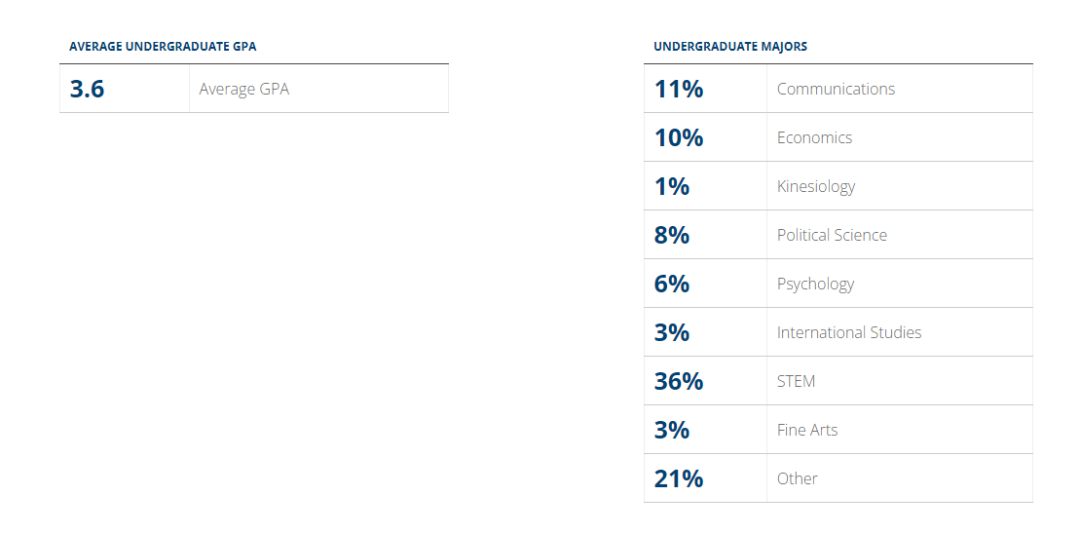This screenshot has width=1080, height=534.
Task: Click the Kinesiology major label
Action: point(816,187)
